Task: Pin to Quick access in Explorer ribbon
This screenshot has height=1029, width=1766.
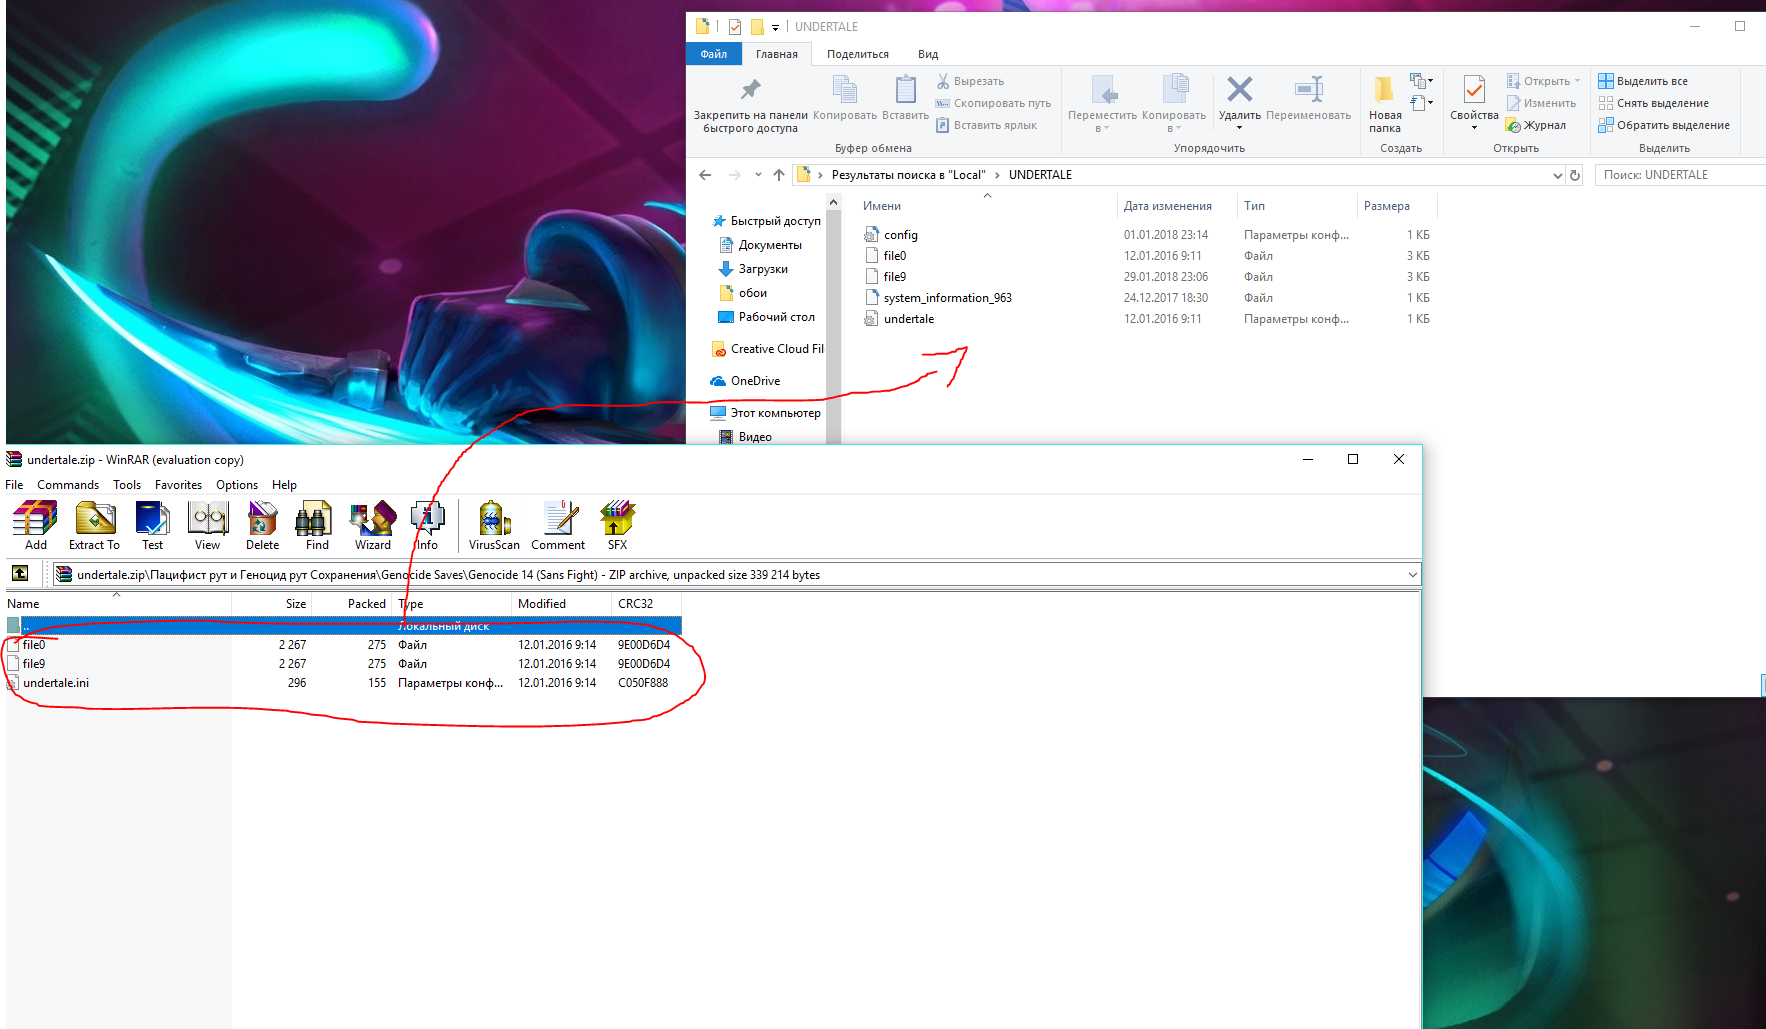Action: (750, 104)
